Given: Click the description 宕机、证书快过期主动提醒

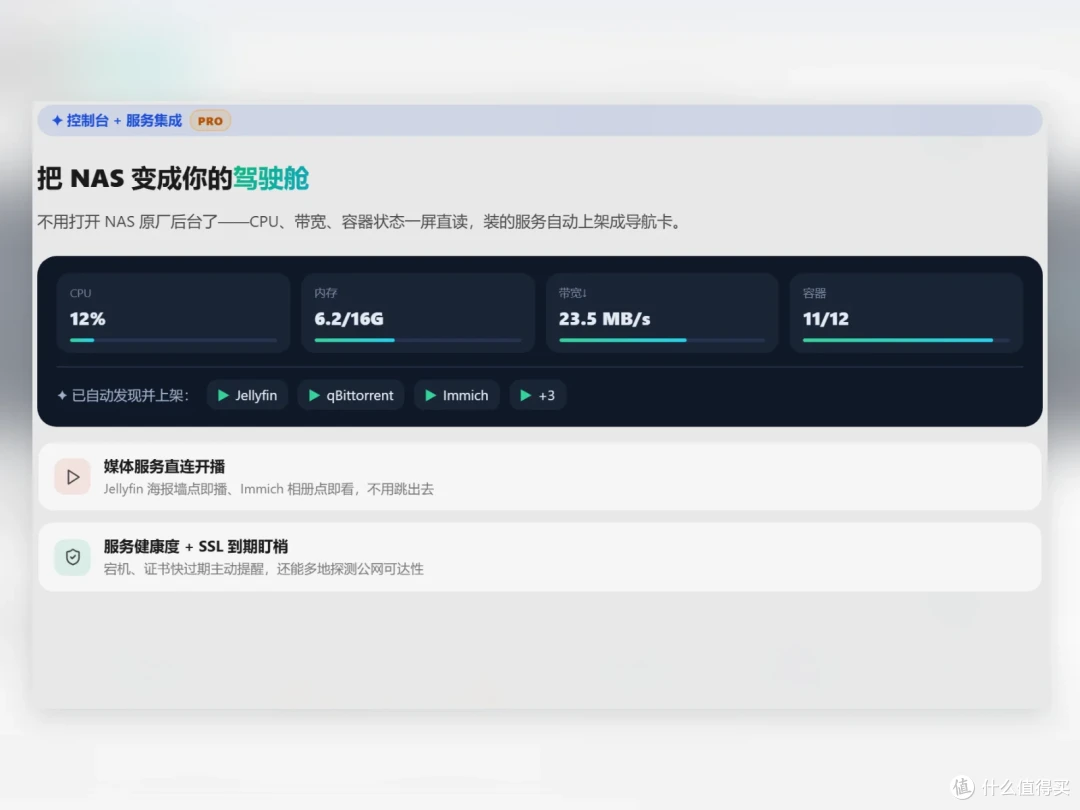Looking at the screenshot, I should (x=264, y=569).
